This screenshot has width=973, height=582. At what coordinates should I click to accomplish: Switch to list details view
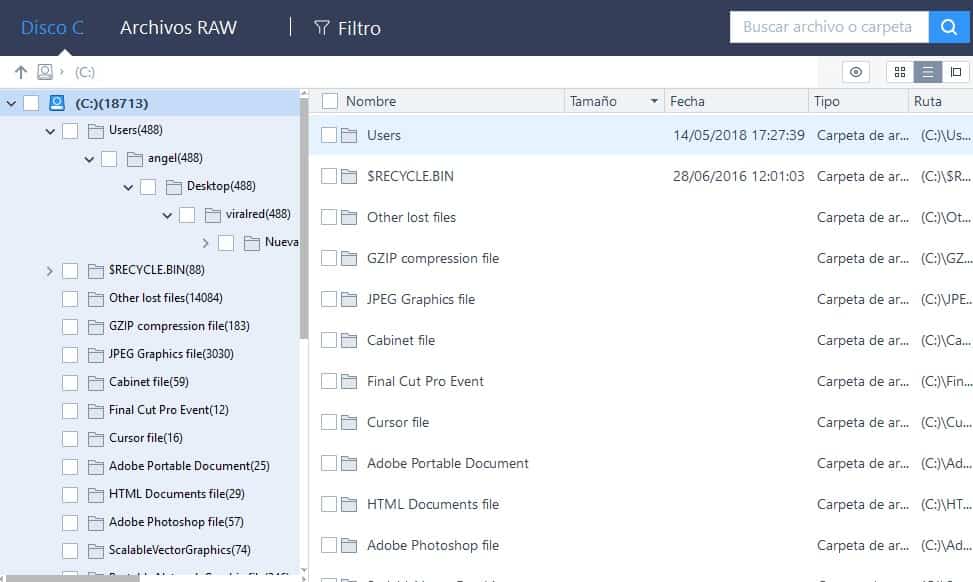point(928,72)
